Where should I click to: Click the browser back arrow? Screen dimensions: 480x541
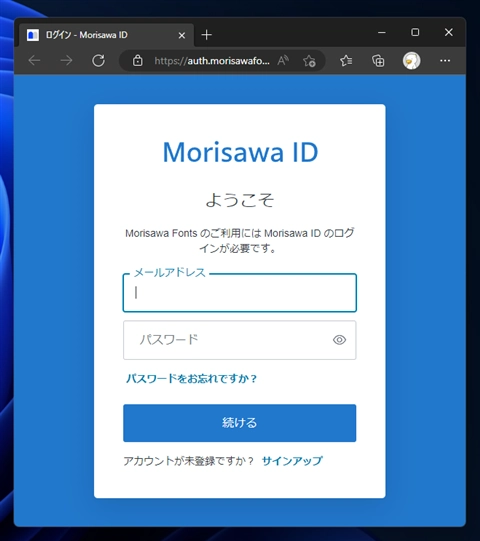[x=34, y=60]
